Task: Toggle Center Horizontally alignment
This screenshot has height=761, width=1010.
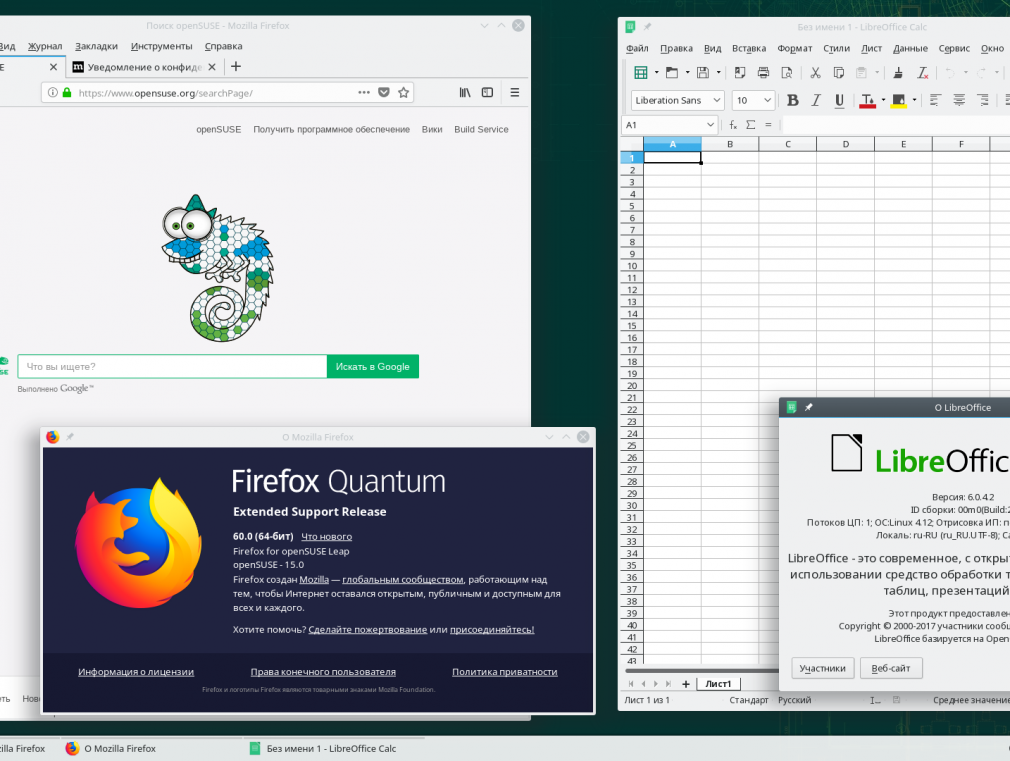Action: click(959, 100)
